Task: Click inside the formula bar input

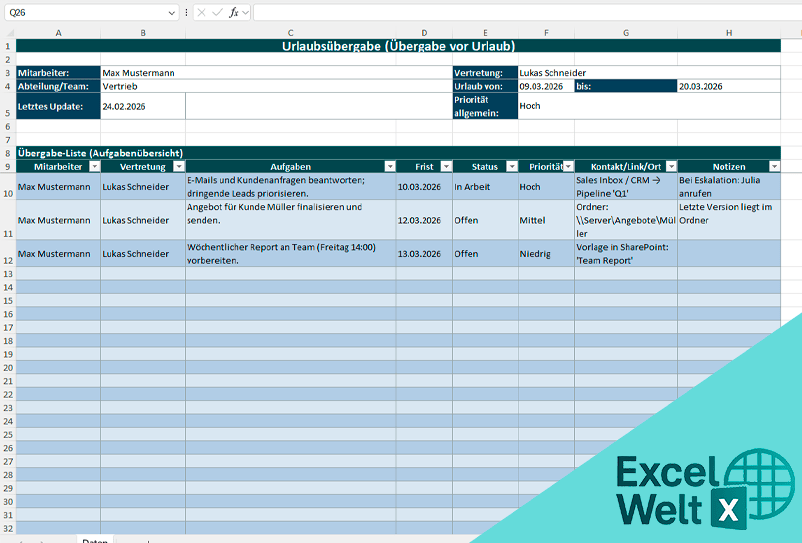Action: (520, 12)
